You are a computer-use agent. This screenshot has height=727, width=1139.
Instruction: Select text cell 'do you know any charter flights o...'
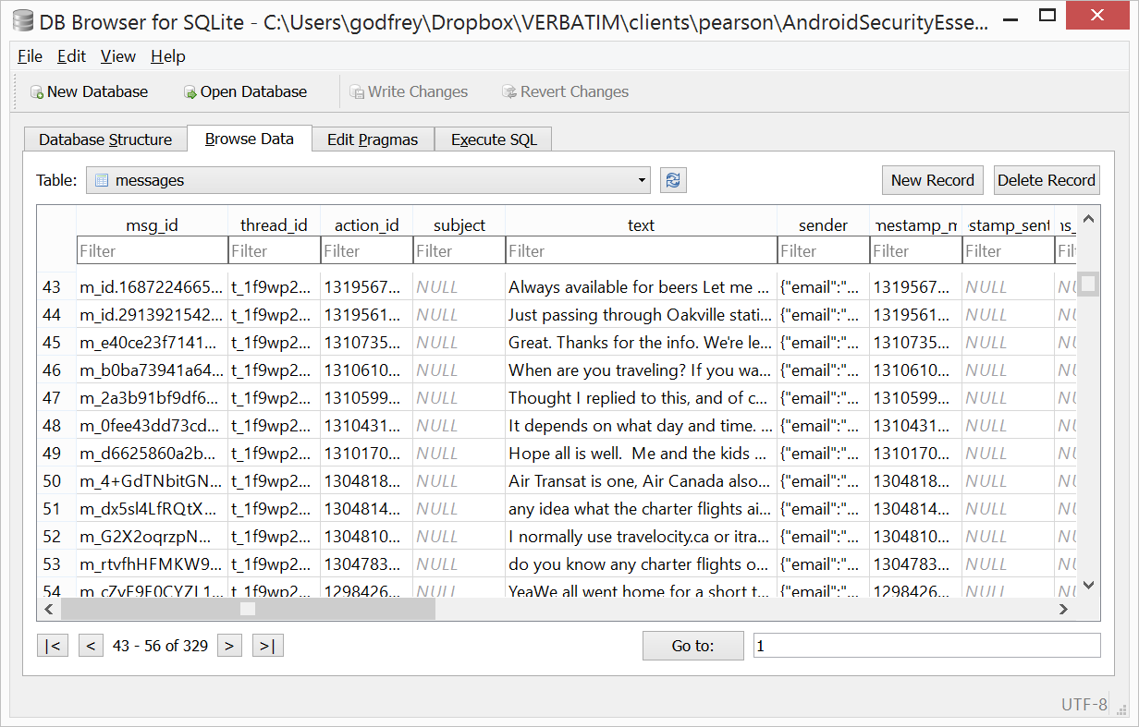click(x=641, y=564)
